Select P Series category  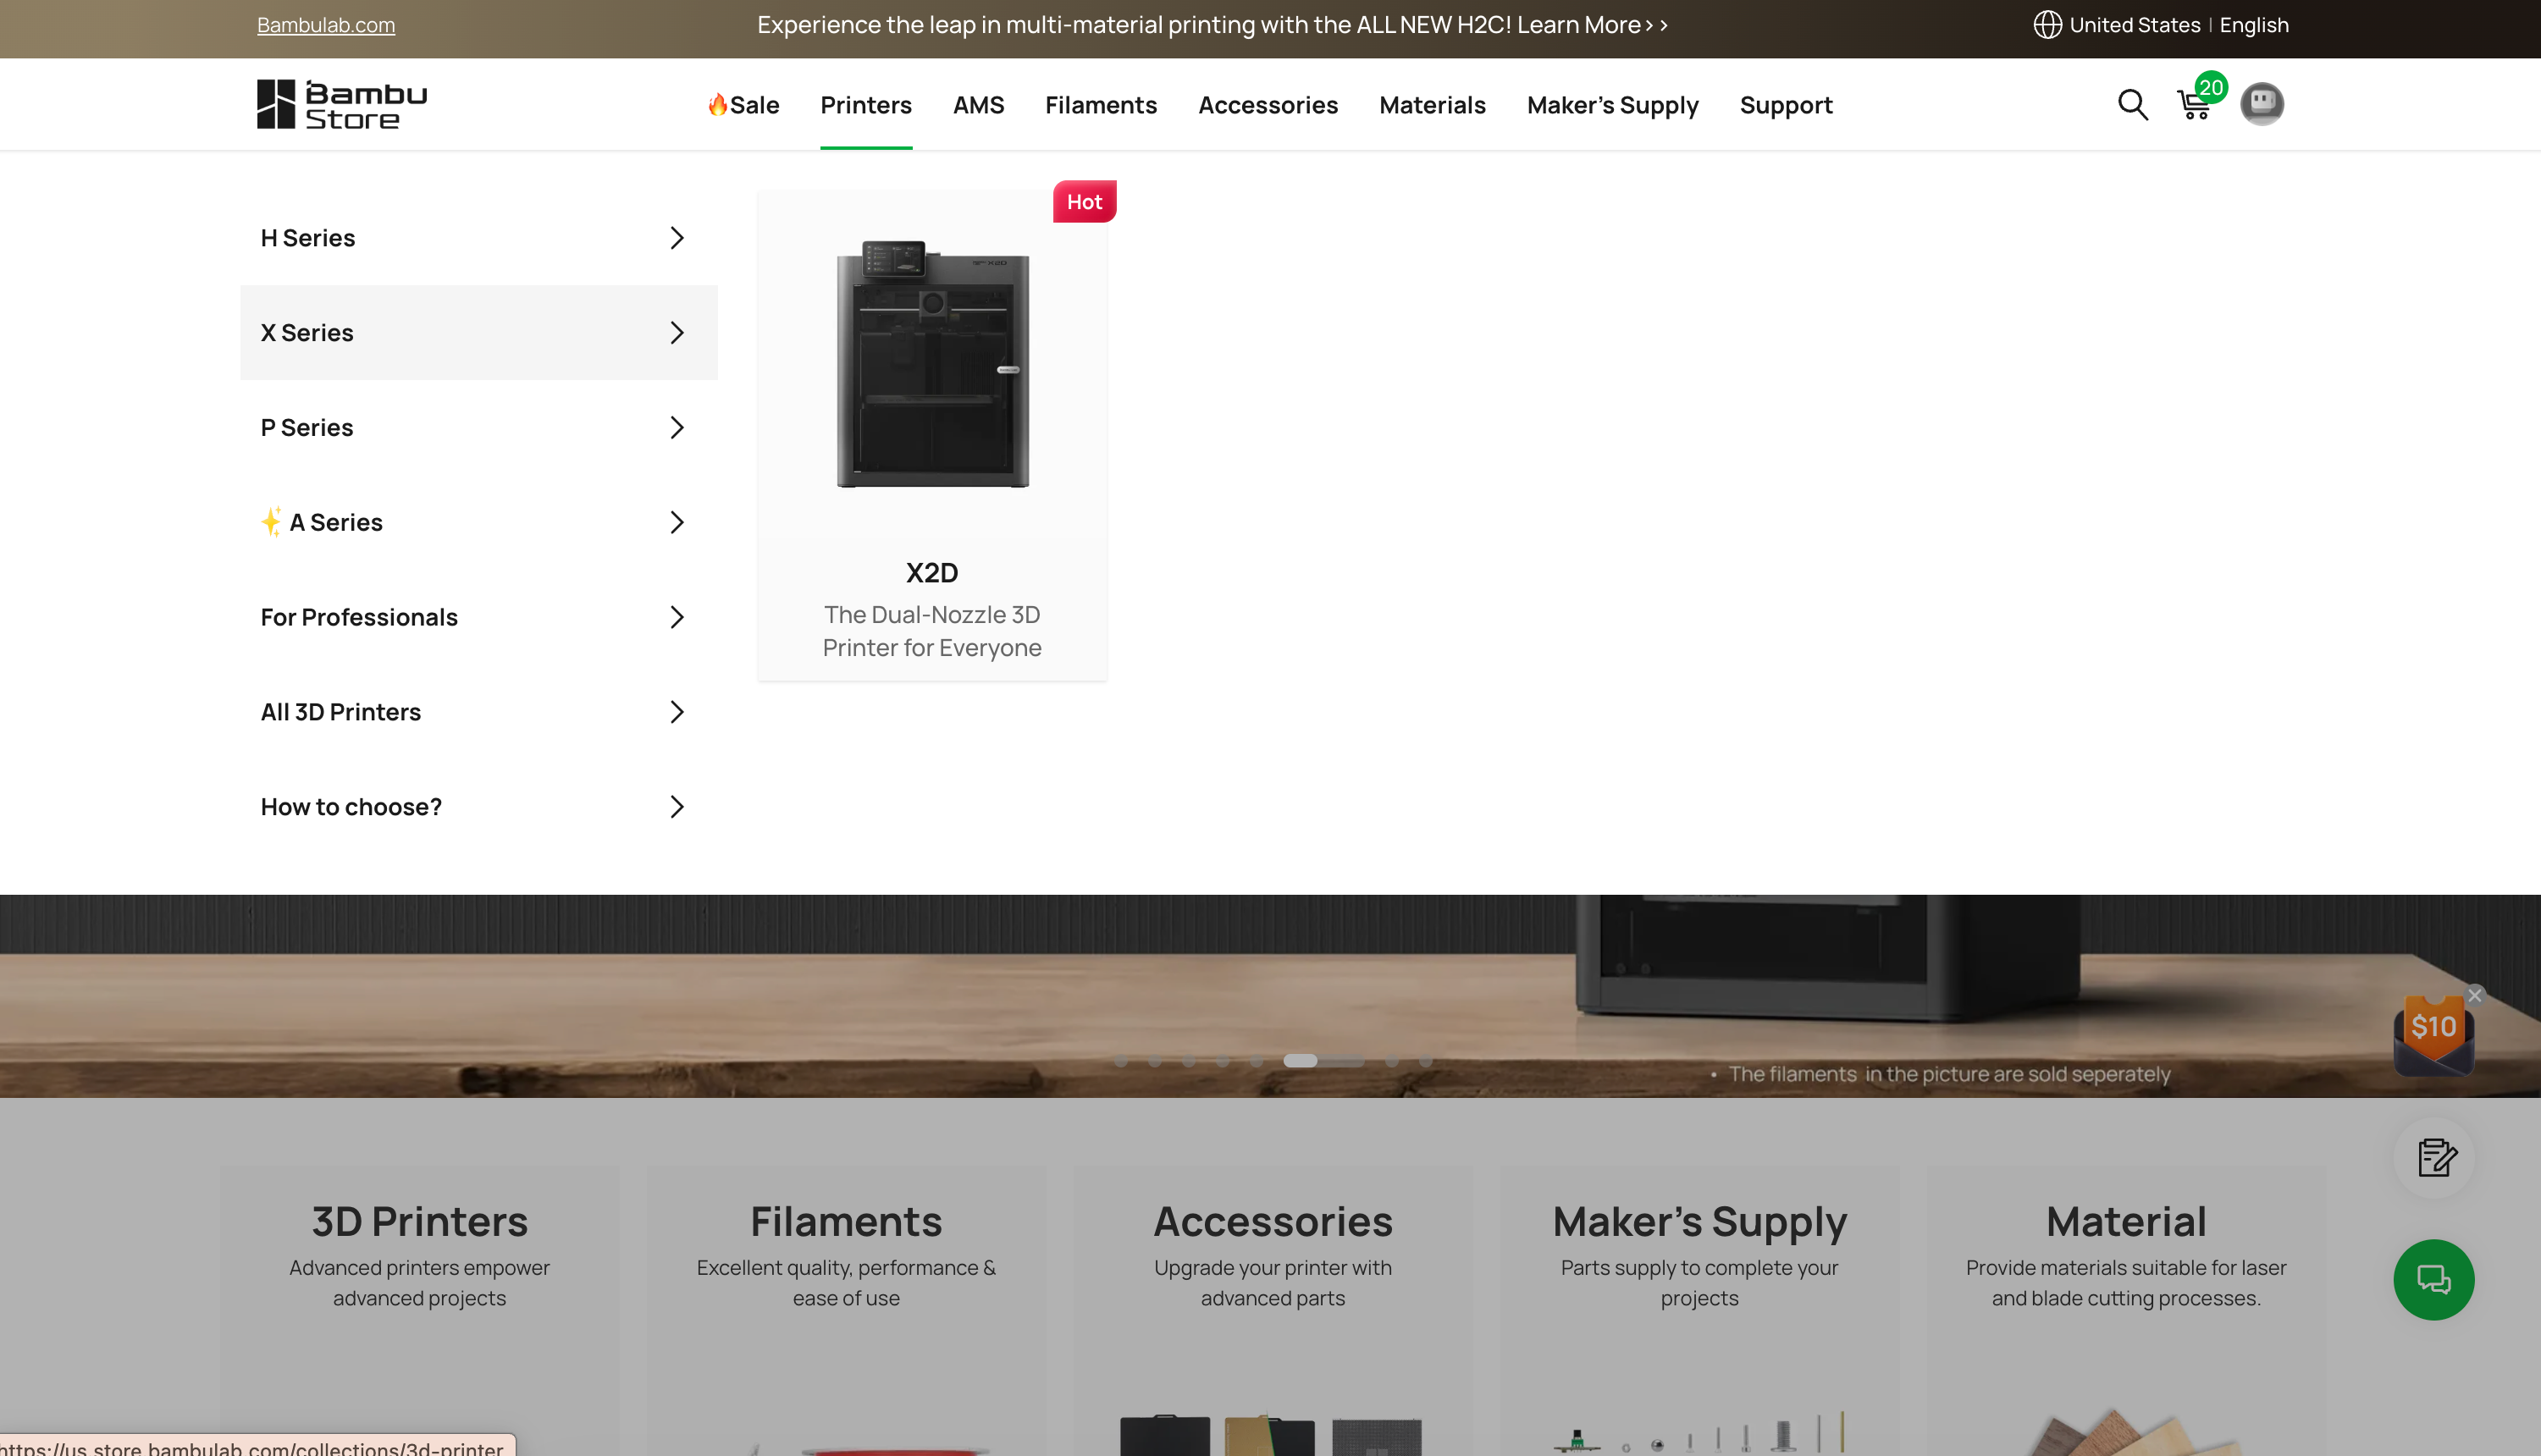click(x=478, y=428)
